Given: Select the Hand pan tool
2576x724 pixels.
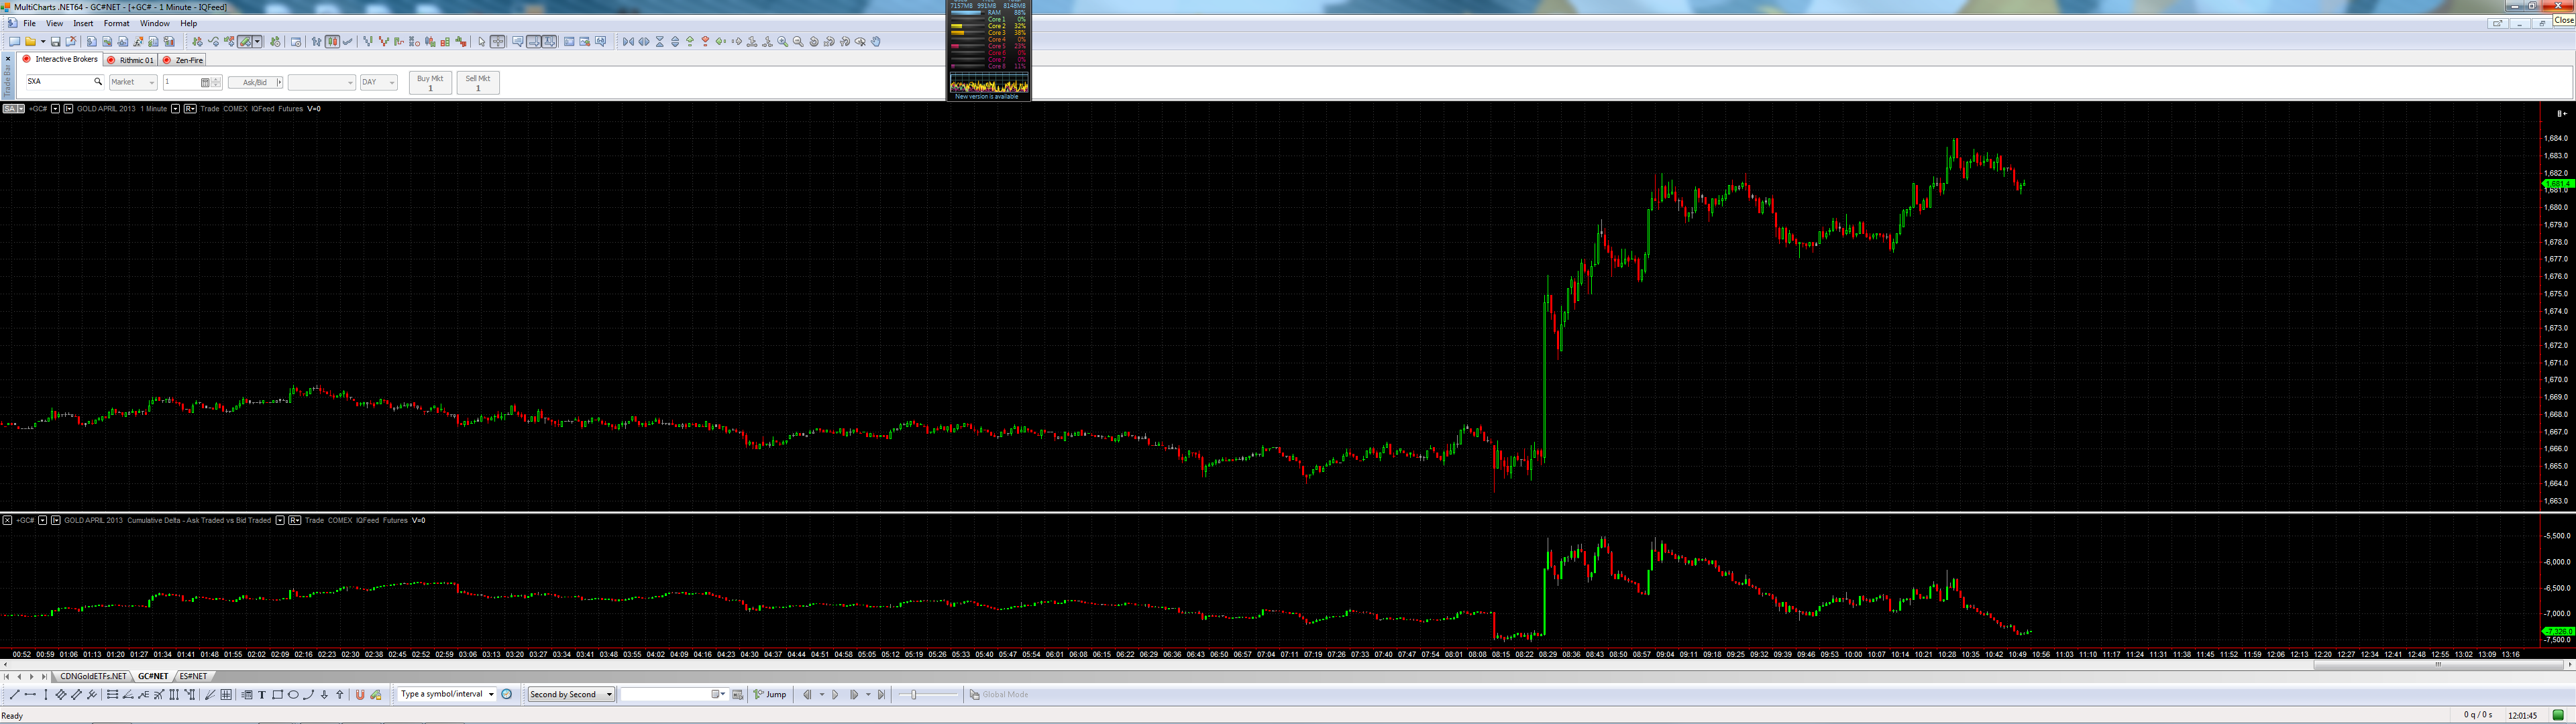Looking at the screenshot, I should 876,42.
